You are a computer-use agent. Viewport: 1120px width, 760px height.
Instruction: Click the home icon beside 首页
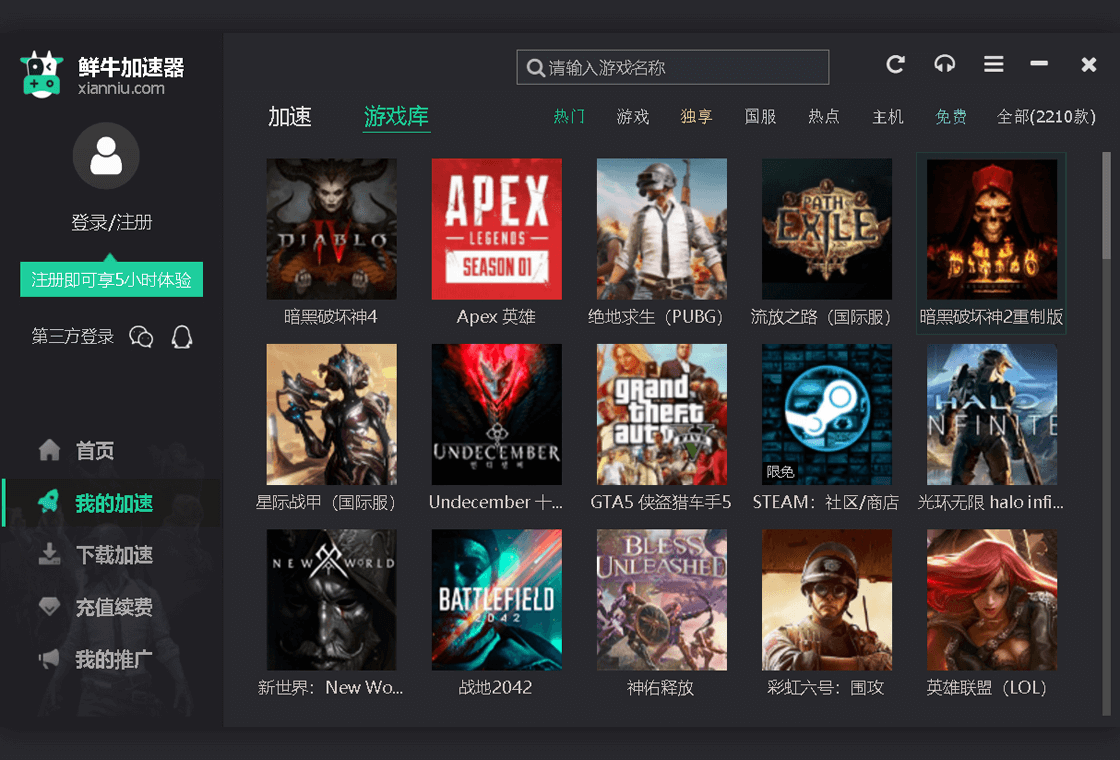click(x=49, y=450)
